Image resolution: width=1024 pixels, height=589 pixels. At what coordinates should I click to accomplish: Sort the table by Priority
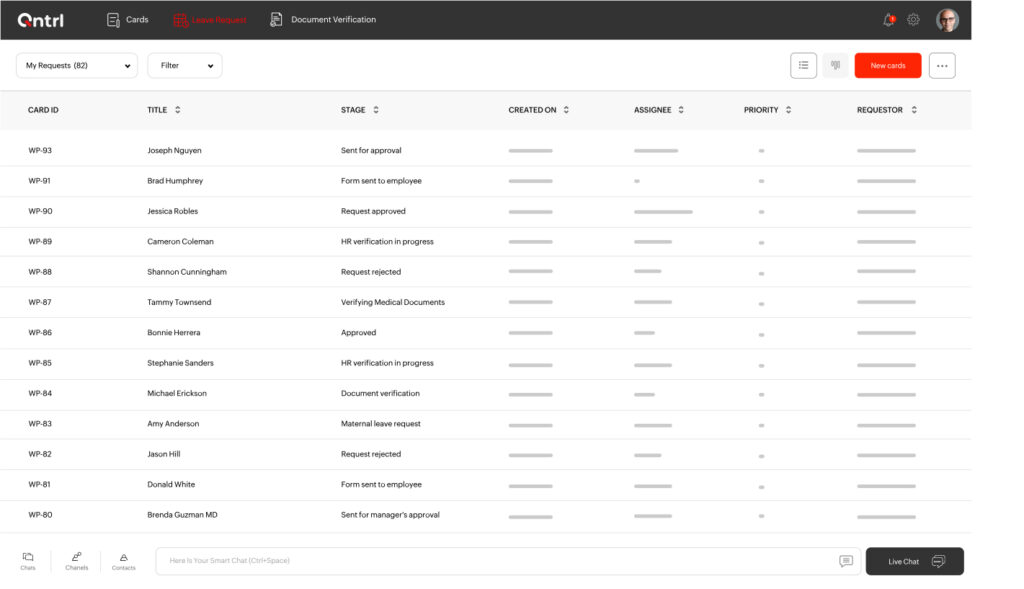(790, 110)
